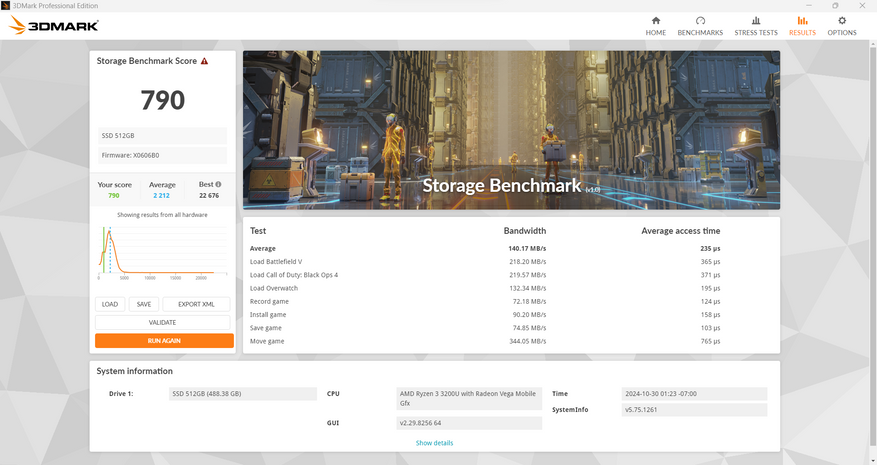
Task: Click the Storage Benchmark banner image
Action: (x=511, y=130)
